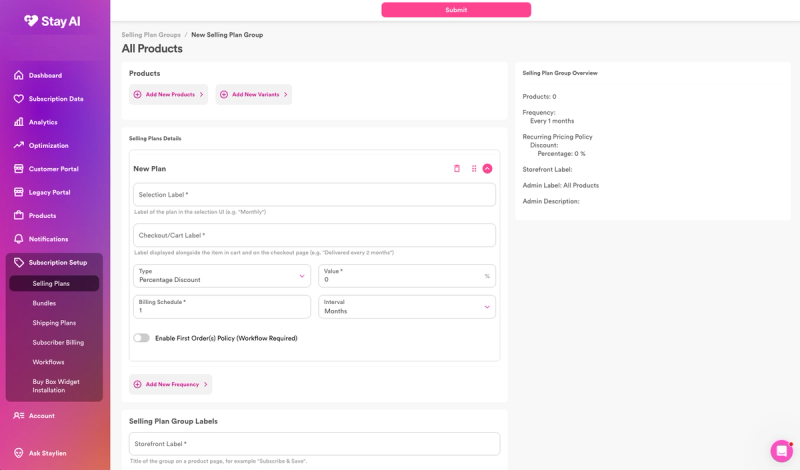The width and height of the screenshot is (800, 470).
Task: Click the Subscription Setup tag icon
Action: coord(18,262)
